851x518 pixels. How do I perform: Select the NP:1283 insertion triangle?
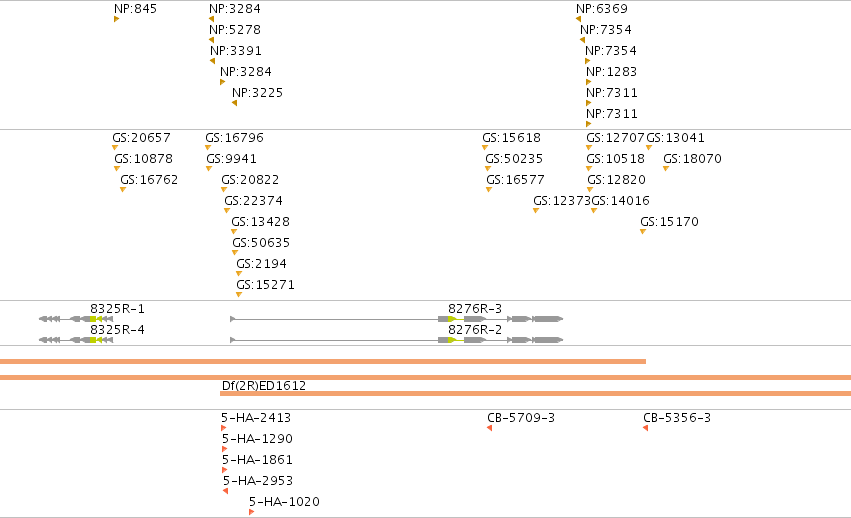pos(588,83)
